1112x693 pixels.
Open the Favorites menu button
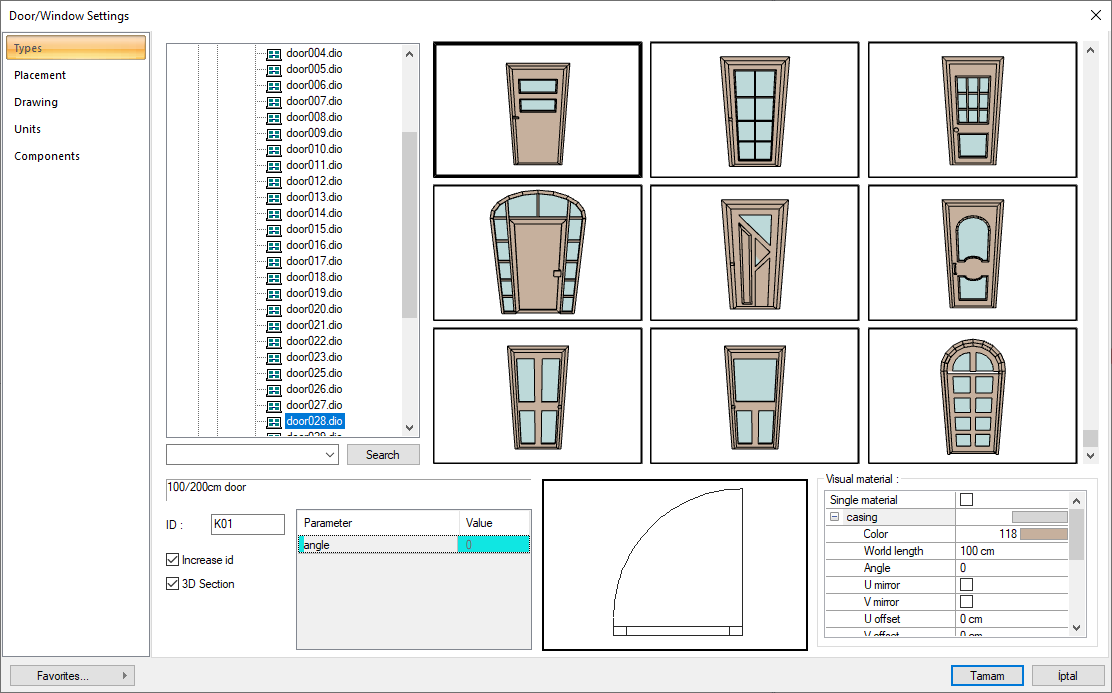[71, 676]
